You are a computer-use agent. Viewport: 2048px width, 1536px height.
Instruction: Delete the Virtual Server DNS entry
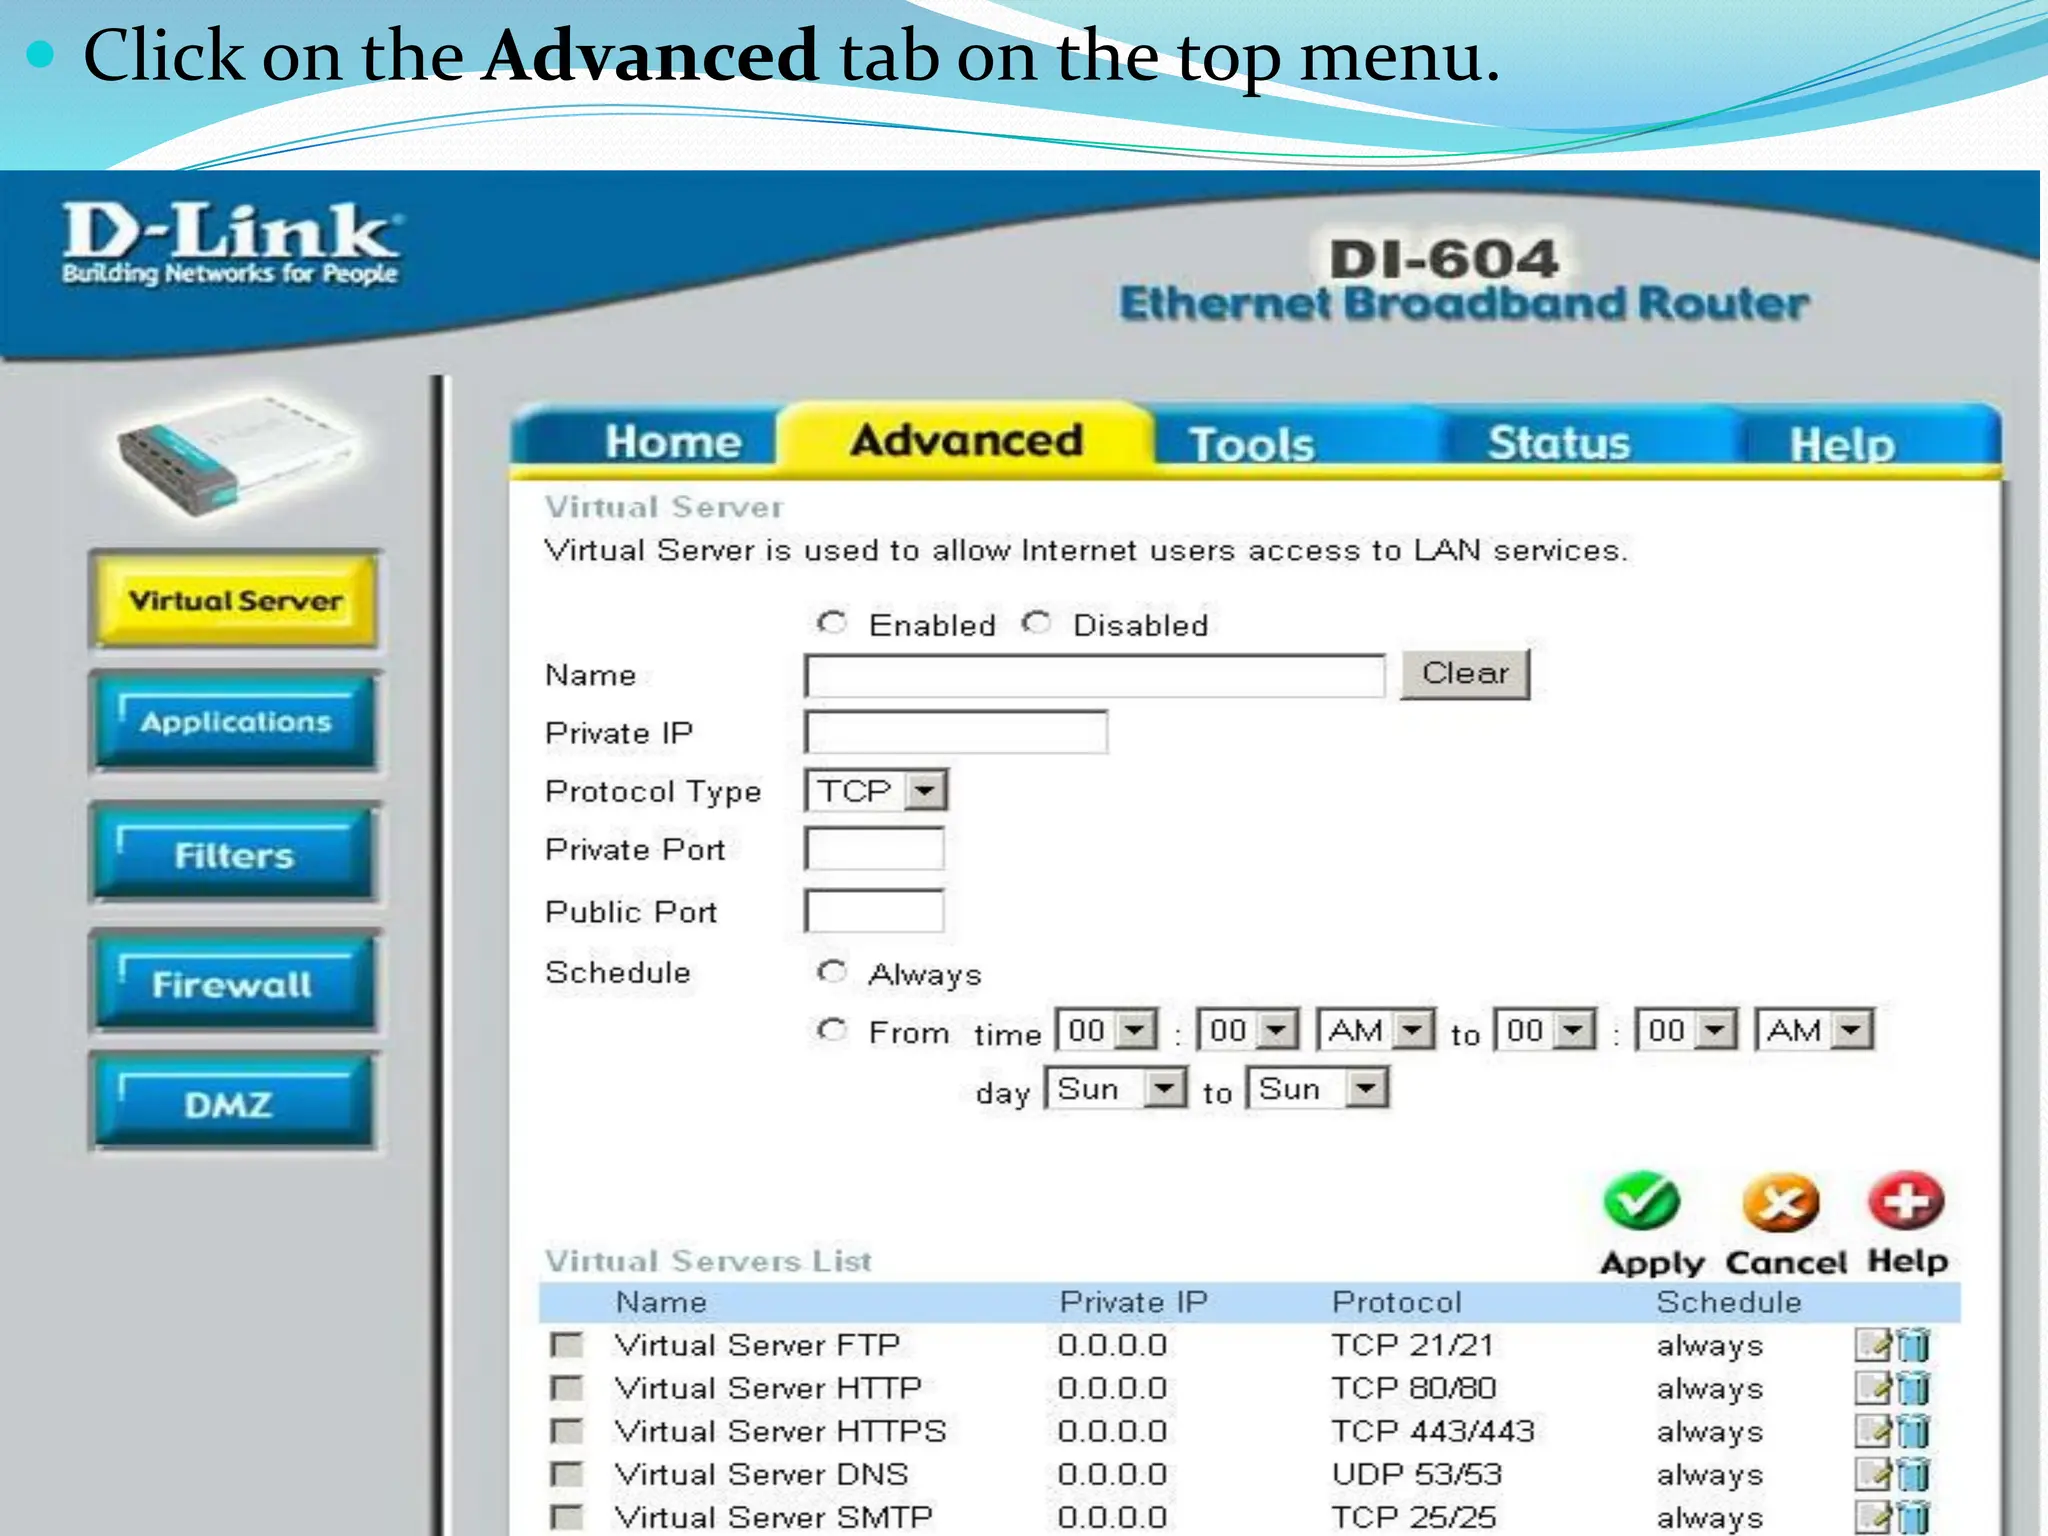click(x=1913, y=1474)
